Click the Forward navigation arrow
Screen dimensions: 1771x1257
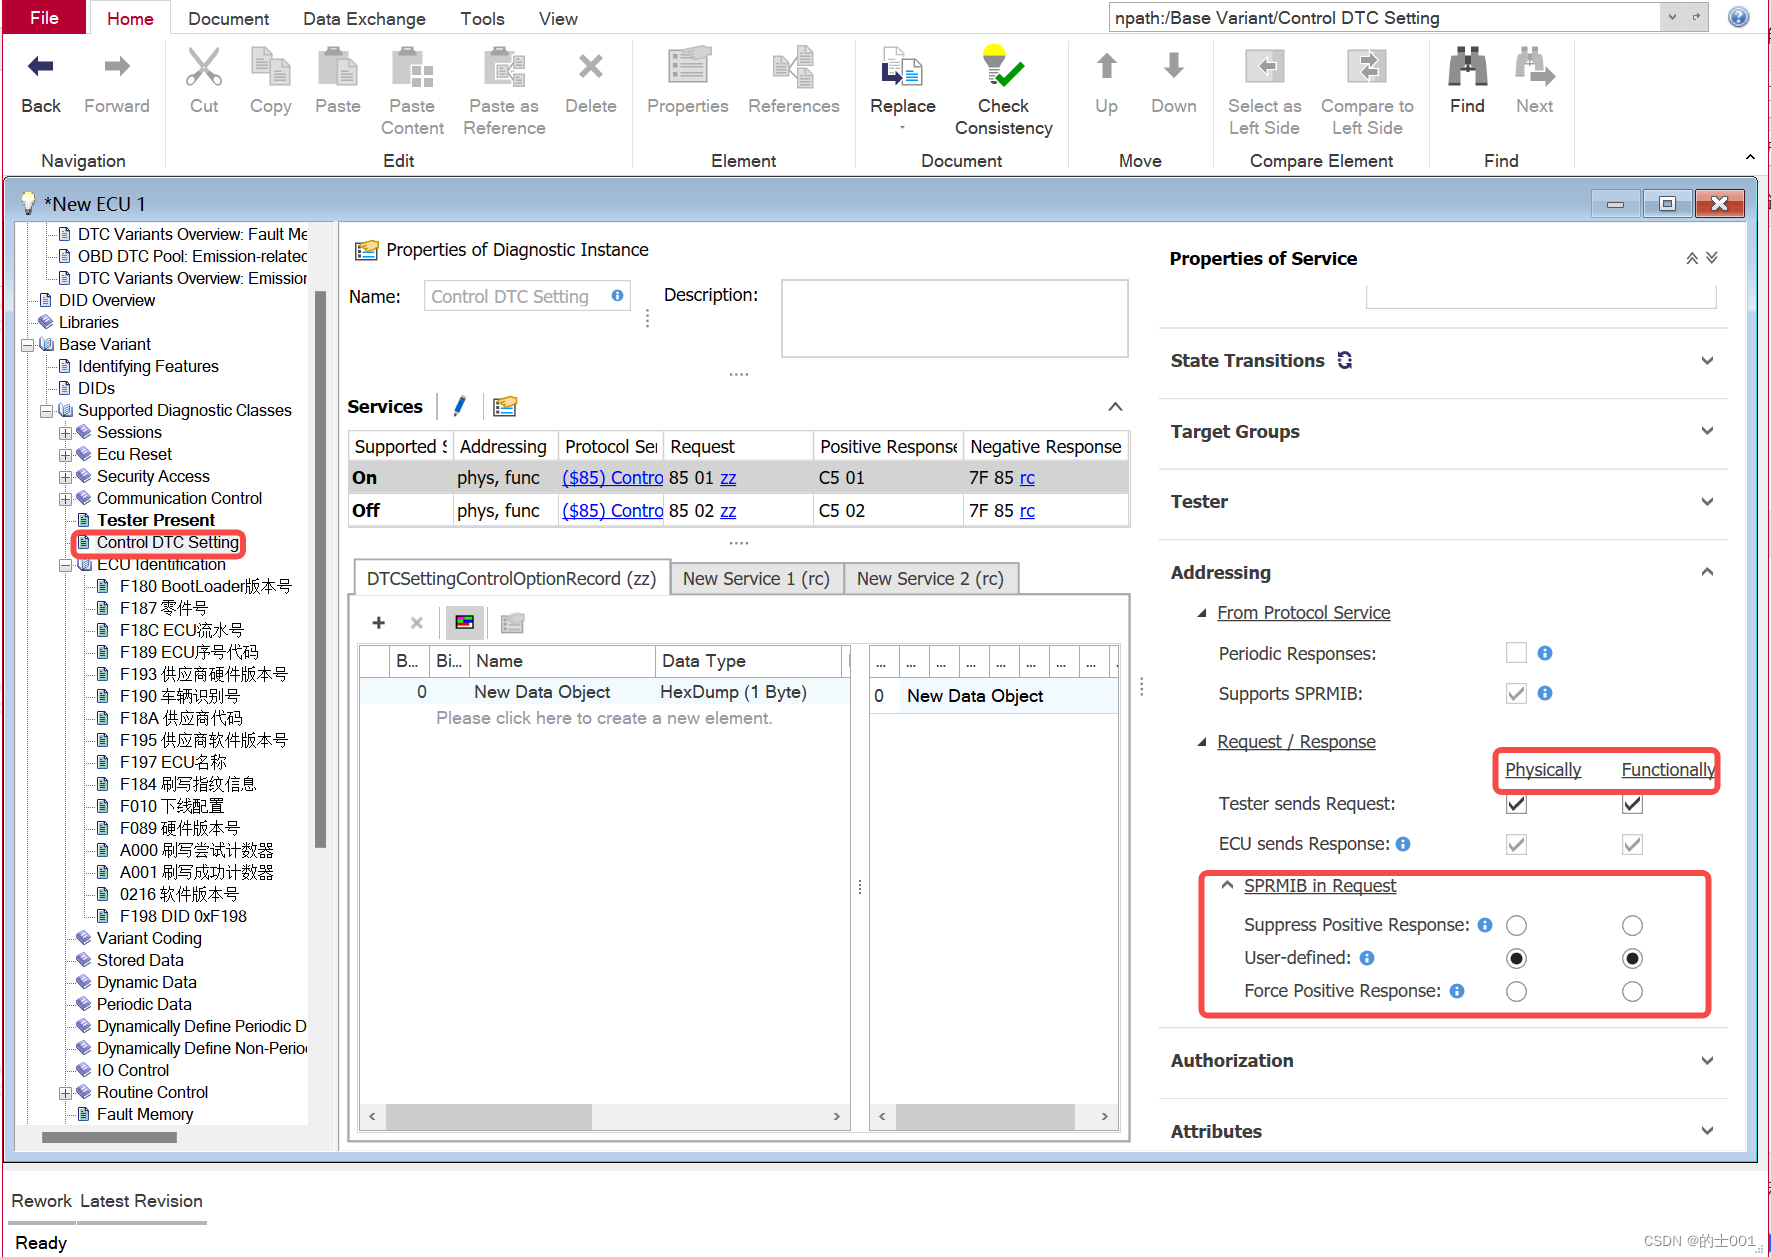pos(117,67)
